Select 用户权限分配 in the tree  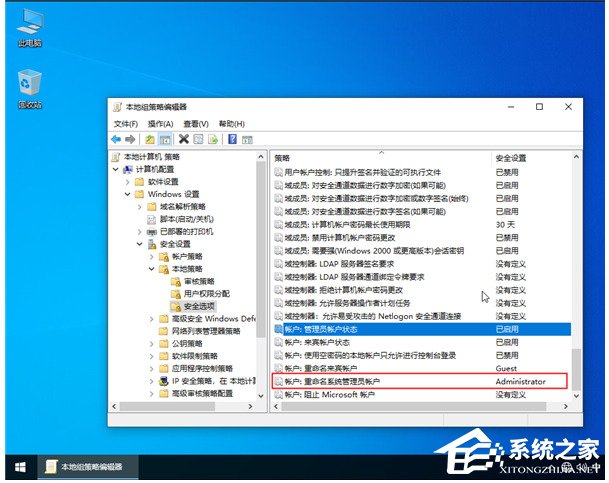tap(206, 294)
